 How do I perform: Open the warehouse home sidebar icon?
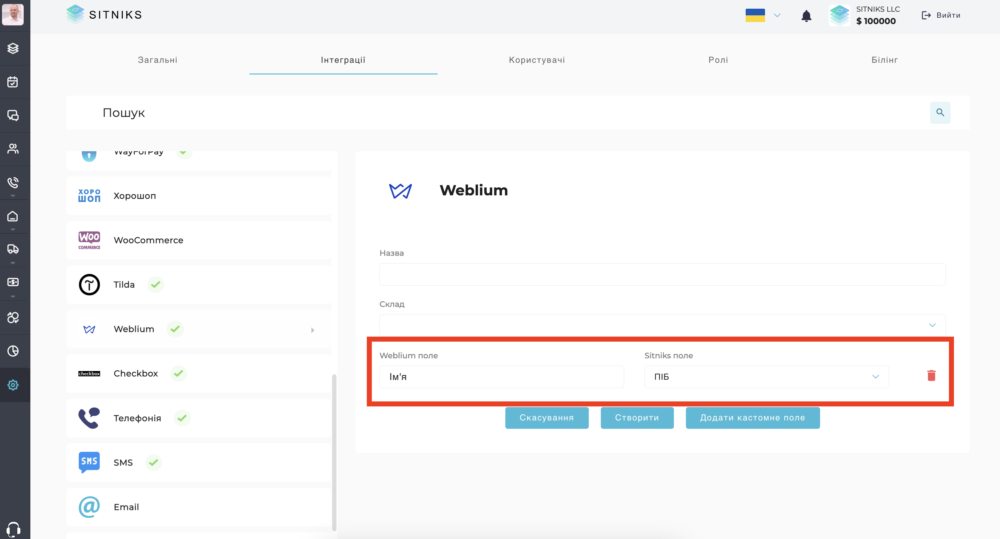click(13, 216)
